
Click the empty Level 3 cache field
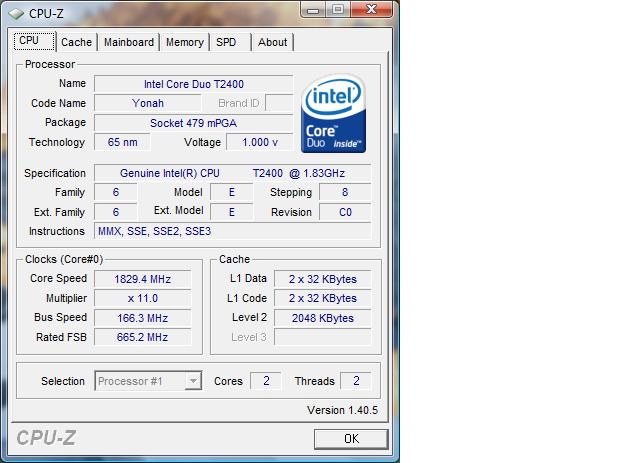point(322,337)
